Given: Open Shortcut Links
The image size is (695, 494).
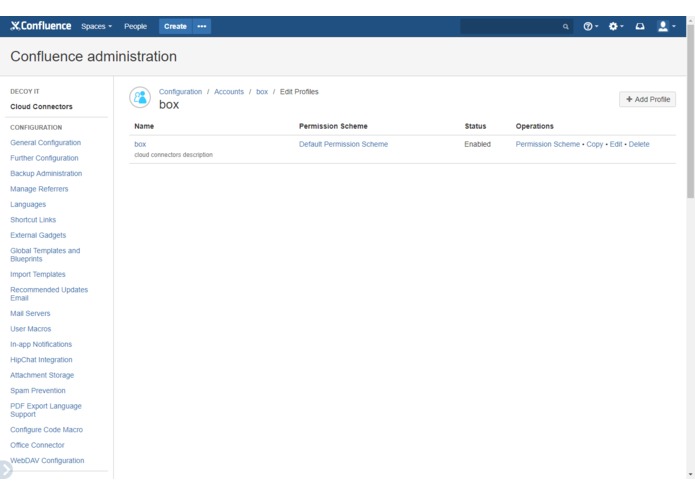Looking at the screenshot, I should tap(33, 220).
